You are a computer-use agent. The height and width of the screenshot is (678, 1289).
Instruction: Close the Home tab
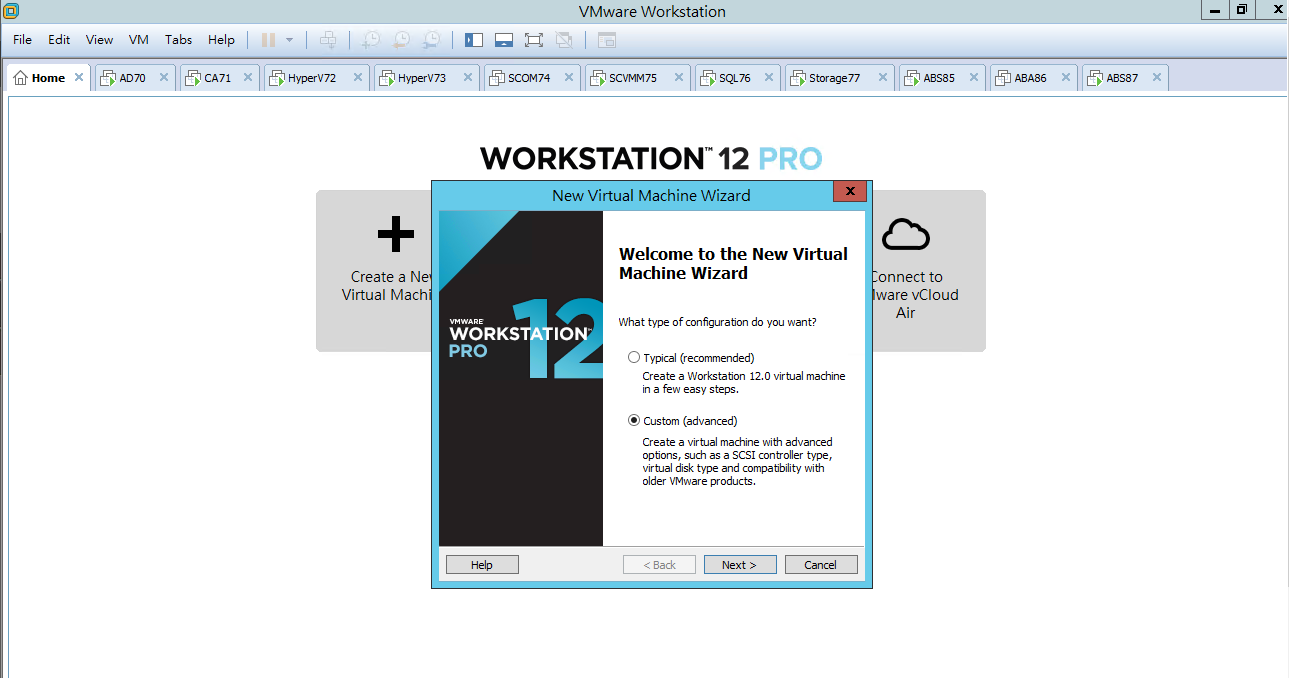tap(79, 77)
